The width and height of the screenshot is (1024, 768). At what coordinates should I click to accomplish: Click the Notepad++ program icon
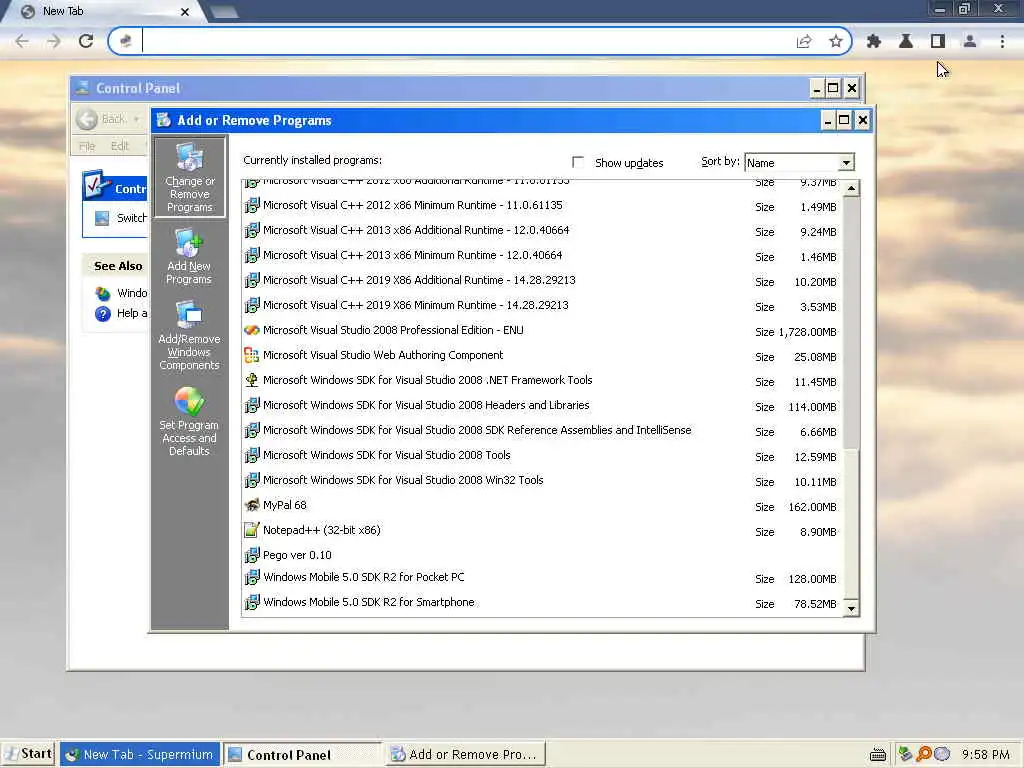point(251,530)
